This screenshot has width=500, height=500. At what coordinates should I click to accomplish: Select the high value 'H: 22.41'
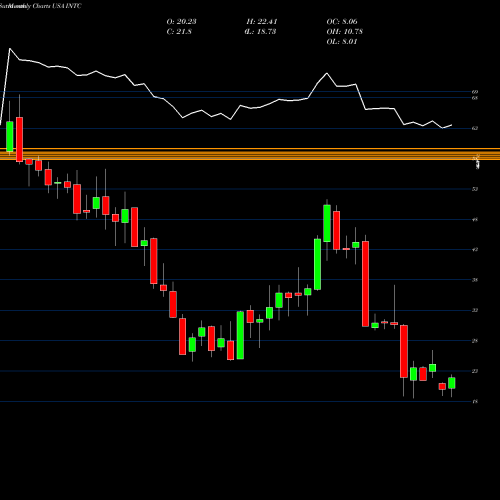click(262, 22)
